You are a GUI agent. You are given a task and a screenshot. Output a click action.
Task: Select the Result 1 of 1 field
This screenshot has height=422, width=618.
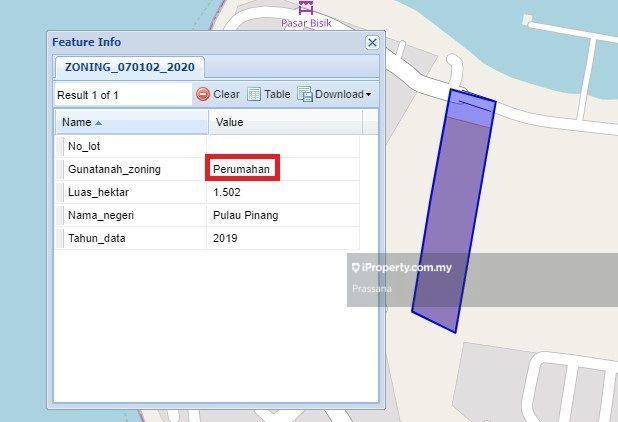(122, 95)
